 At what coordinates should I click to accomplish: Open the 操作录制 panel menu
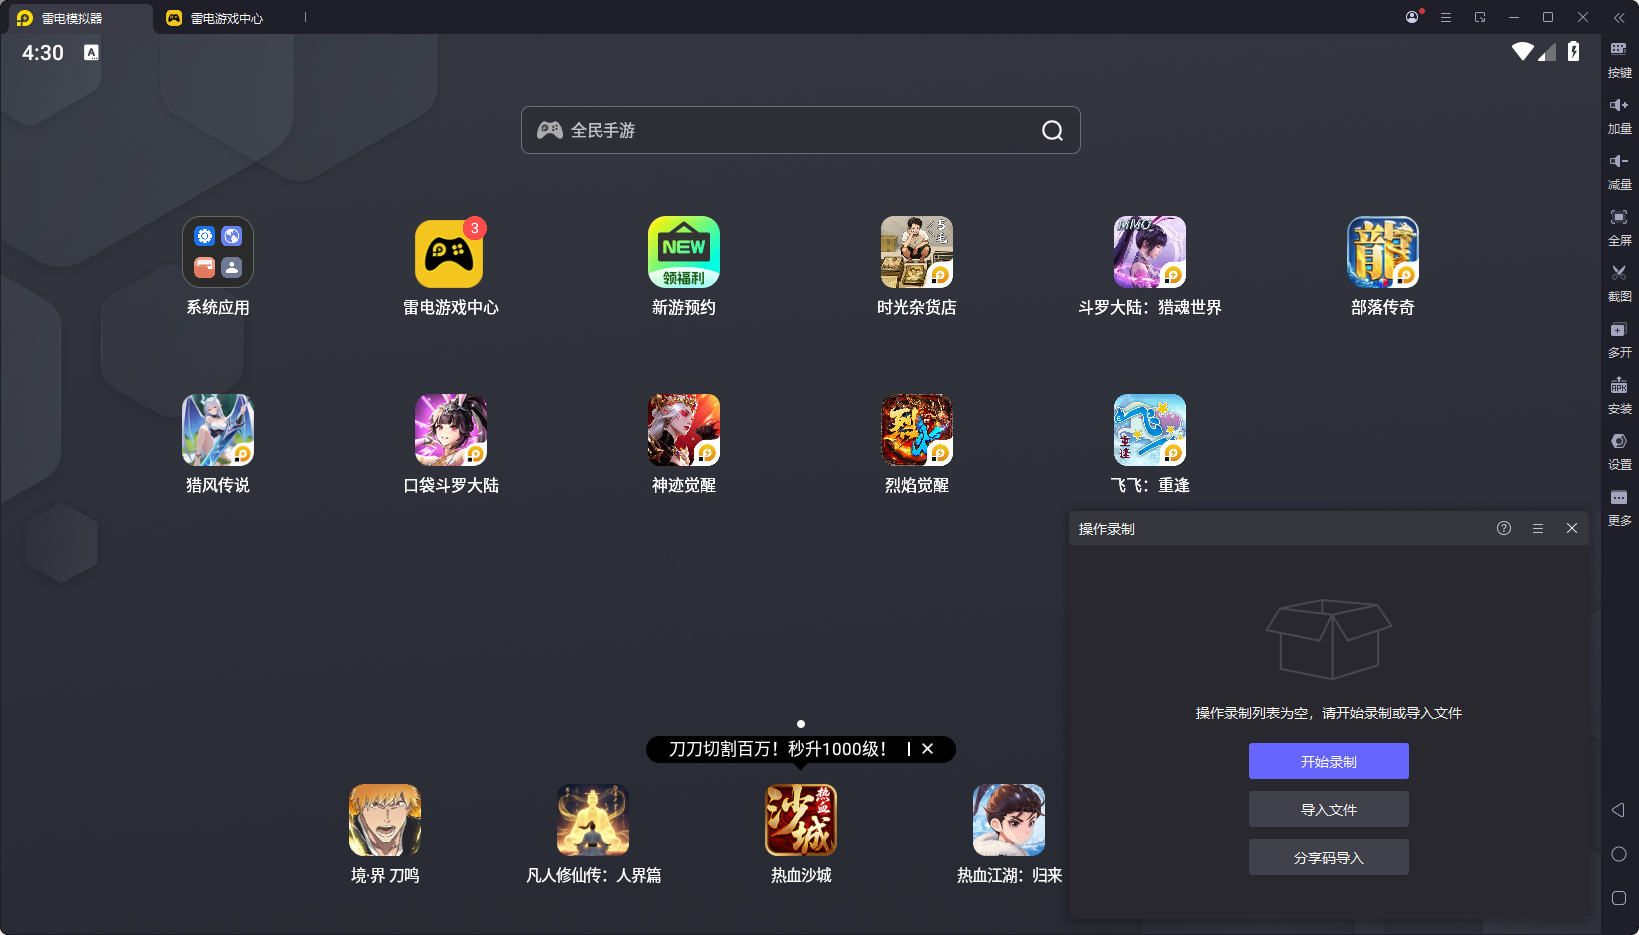[1538, 528]
